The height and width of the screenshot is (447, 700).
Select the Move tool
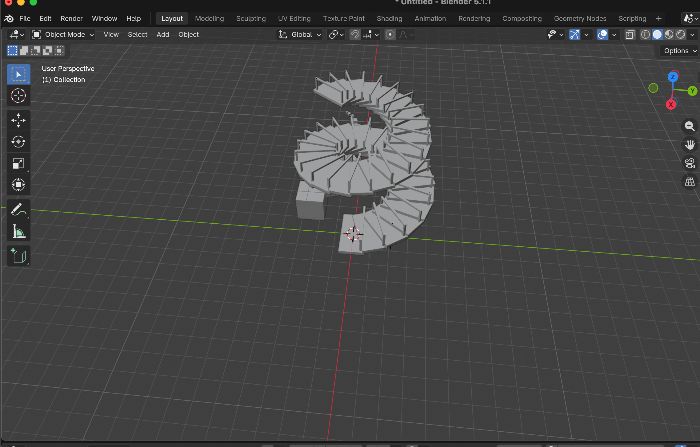(x=18, y=120)
